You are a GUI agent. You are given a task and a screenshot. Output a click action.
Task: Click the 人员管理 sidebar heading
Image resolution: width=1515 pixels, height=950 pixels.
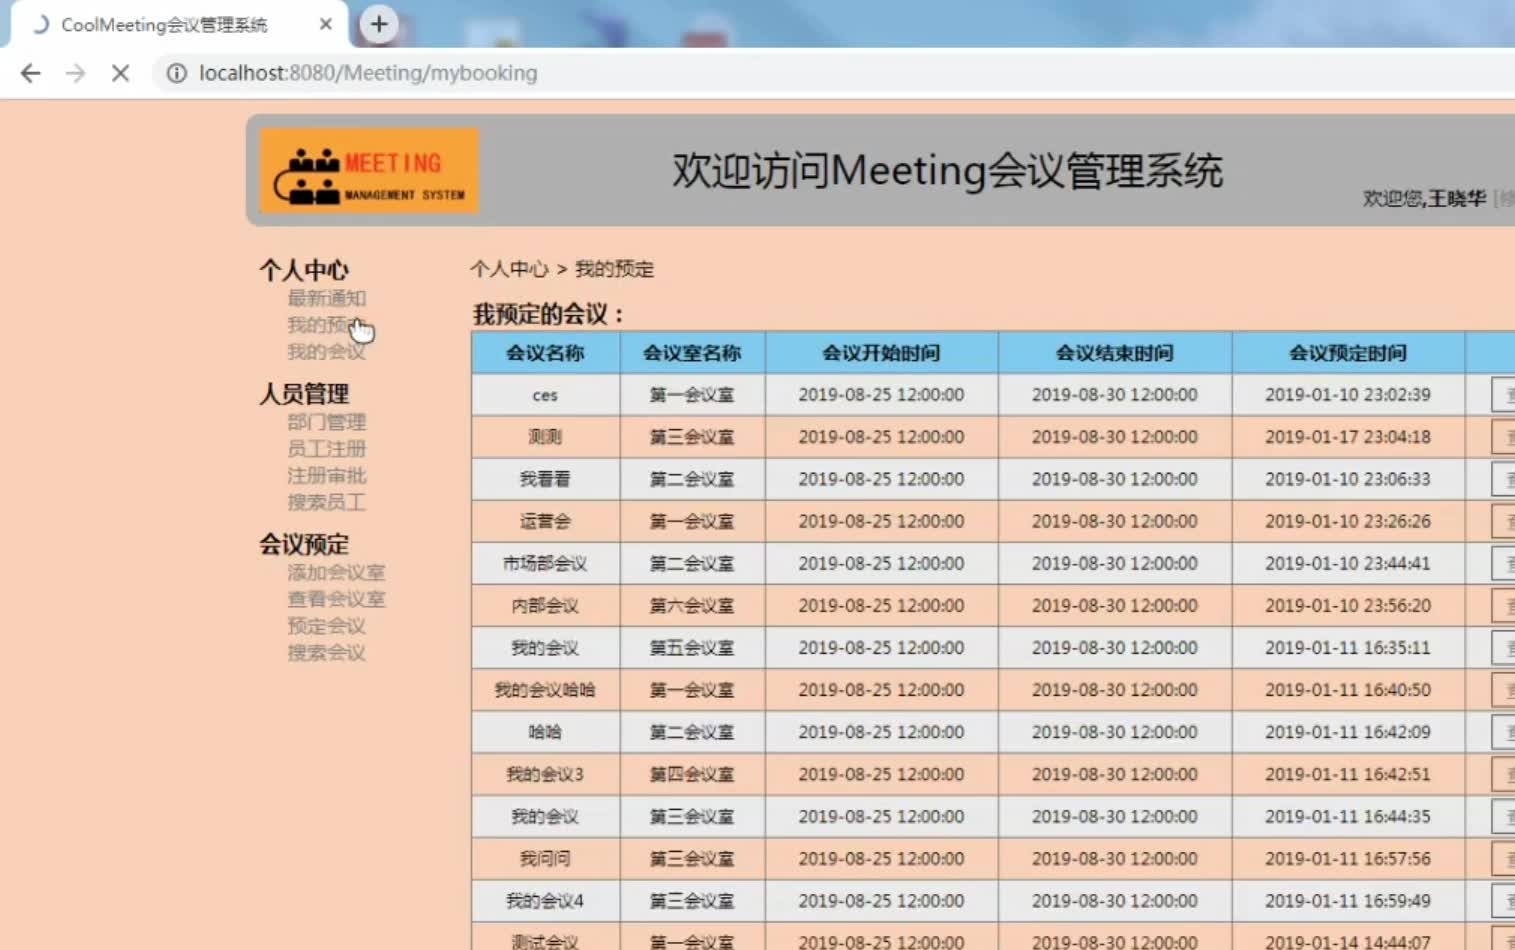[304, 394]
